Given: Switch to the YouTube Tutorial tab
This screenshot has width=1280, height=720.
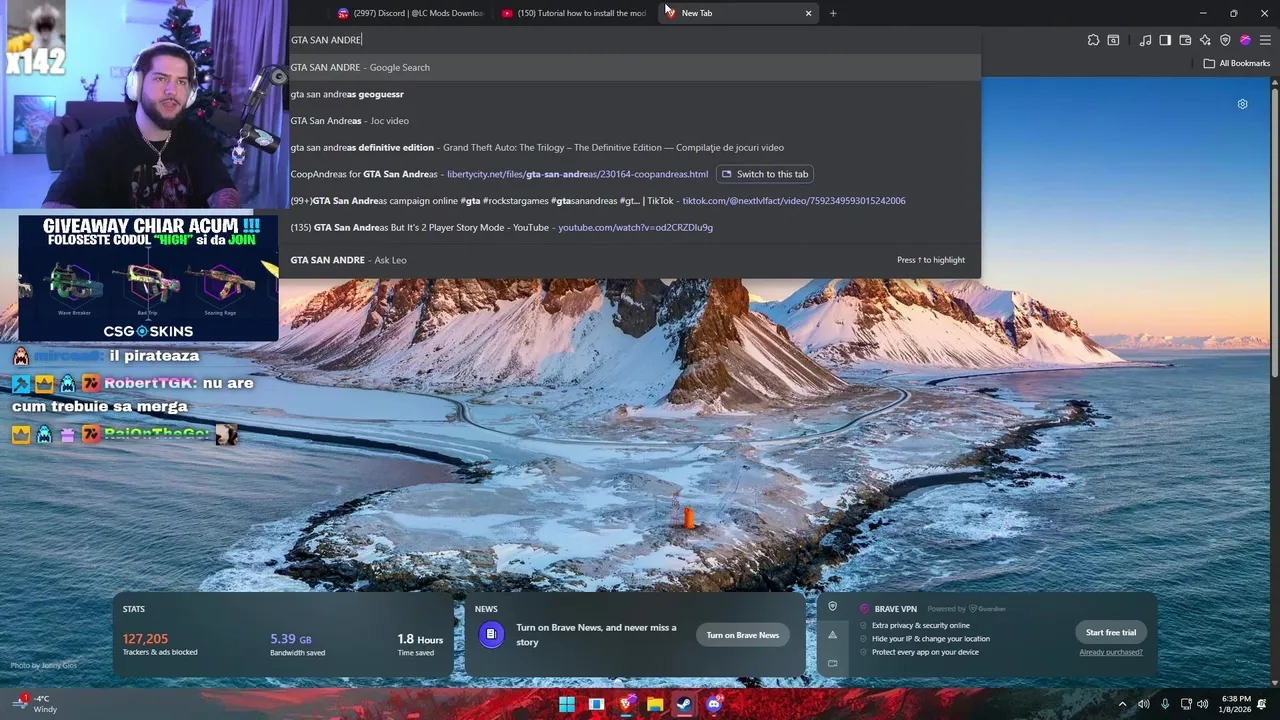Looking at the screenshot, I should [574, 13].
